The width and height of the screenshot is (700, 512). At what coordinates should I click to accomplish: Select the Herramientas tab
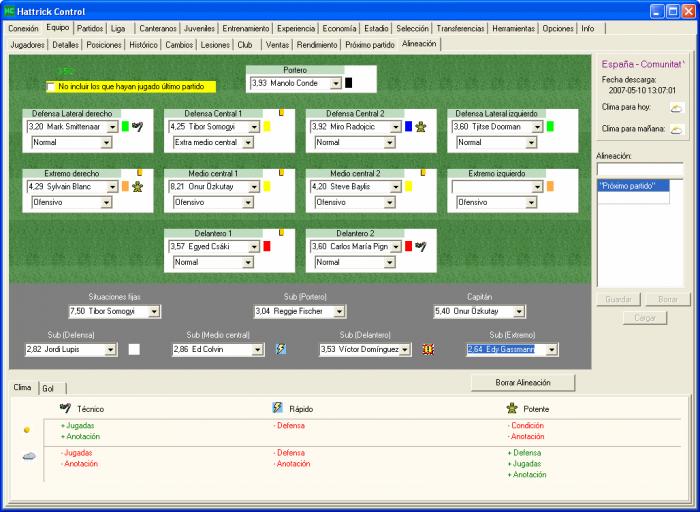pyautogui.click(x=513, y=29)
